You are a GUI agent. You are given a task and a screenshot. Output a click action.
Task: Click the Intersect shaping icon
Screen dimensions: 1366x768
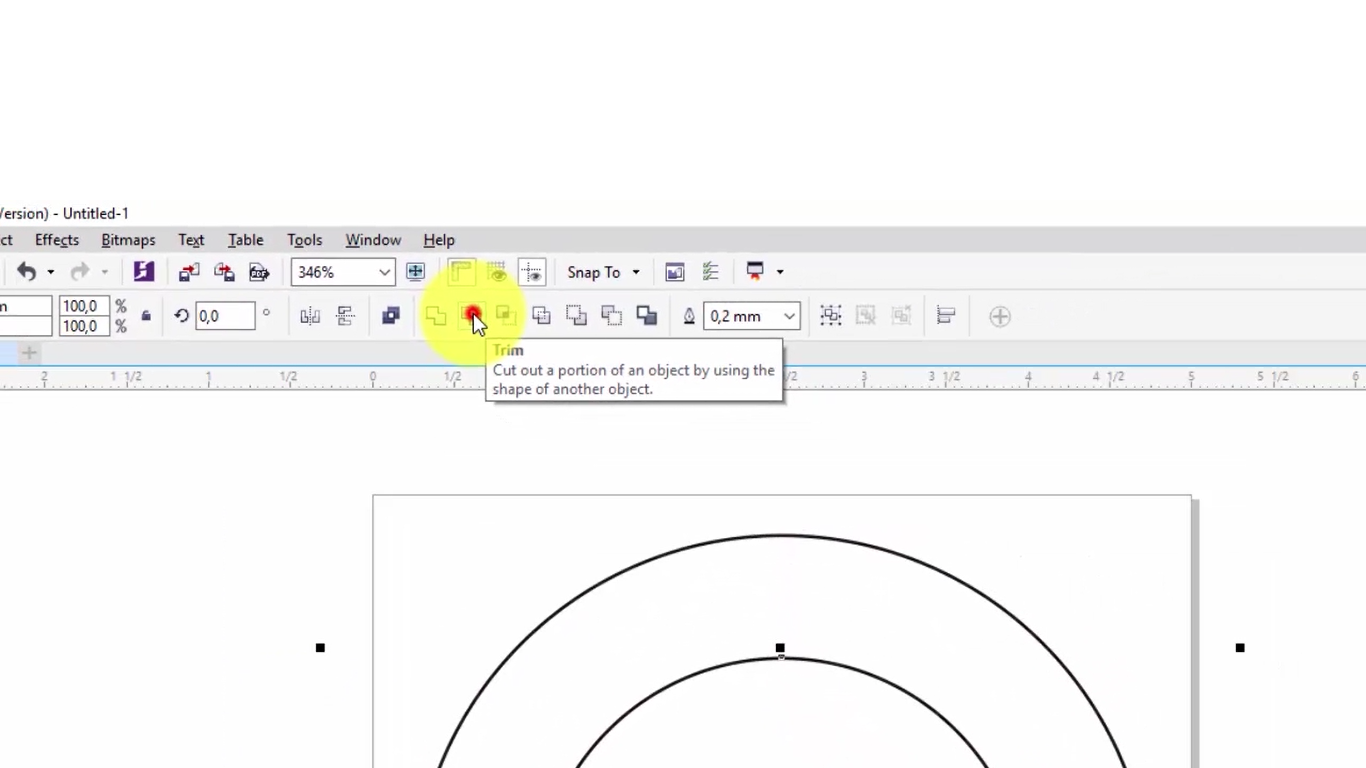505,316
